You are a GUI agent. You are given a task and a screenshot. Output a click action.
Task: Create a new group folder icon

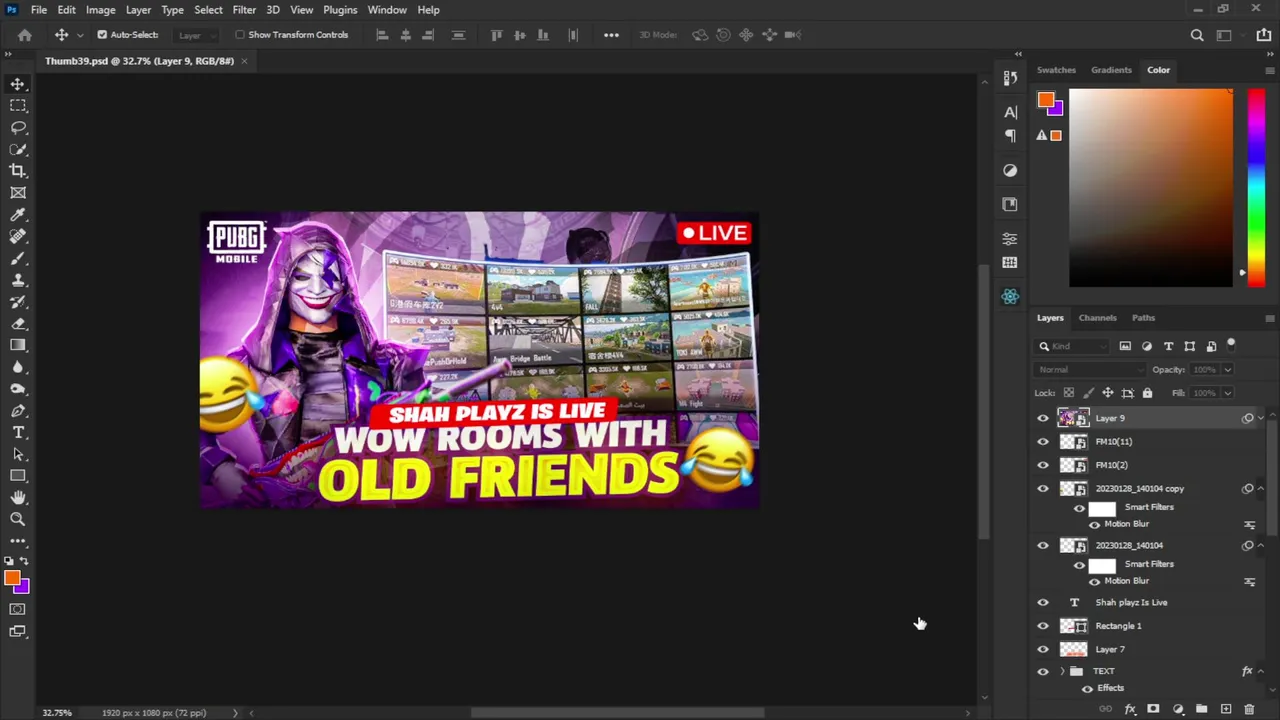tap(1202, 709)
